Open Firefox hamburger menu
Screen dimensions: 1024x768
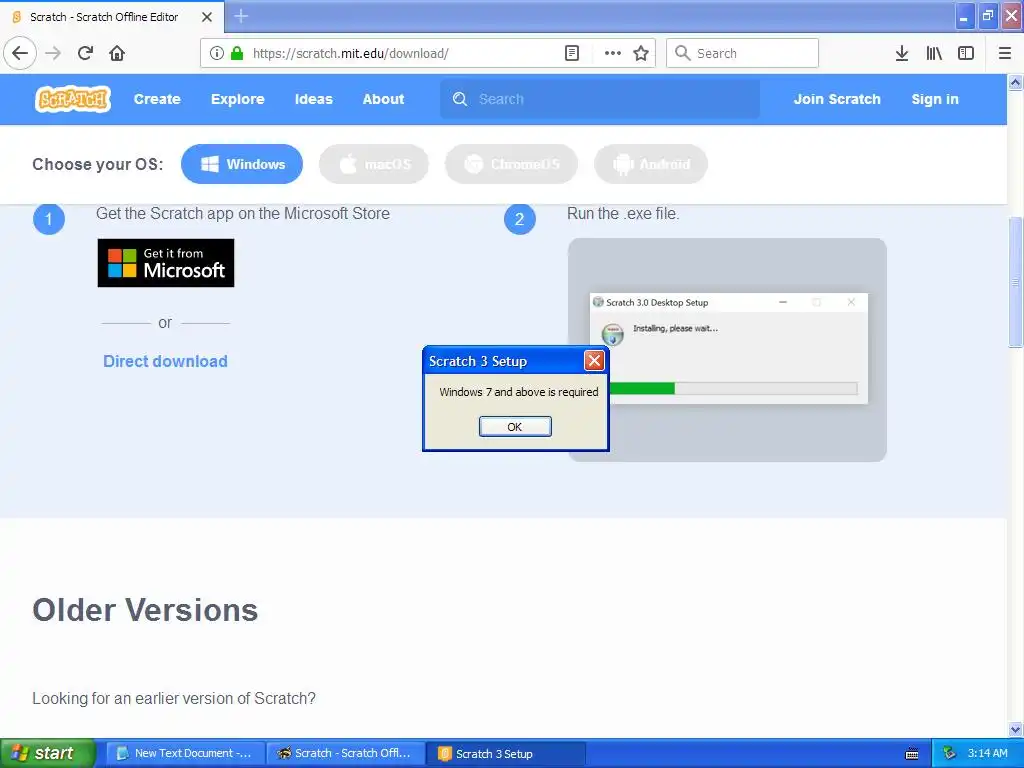tap(1005, 53)
